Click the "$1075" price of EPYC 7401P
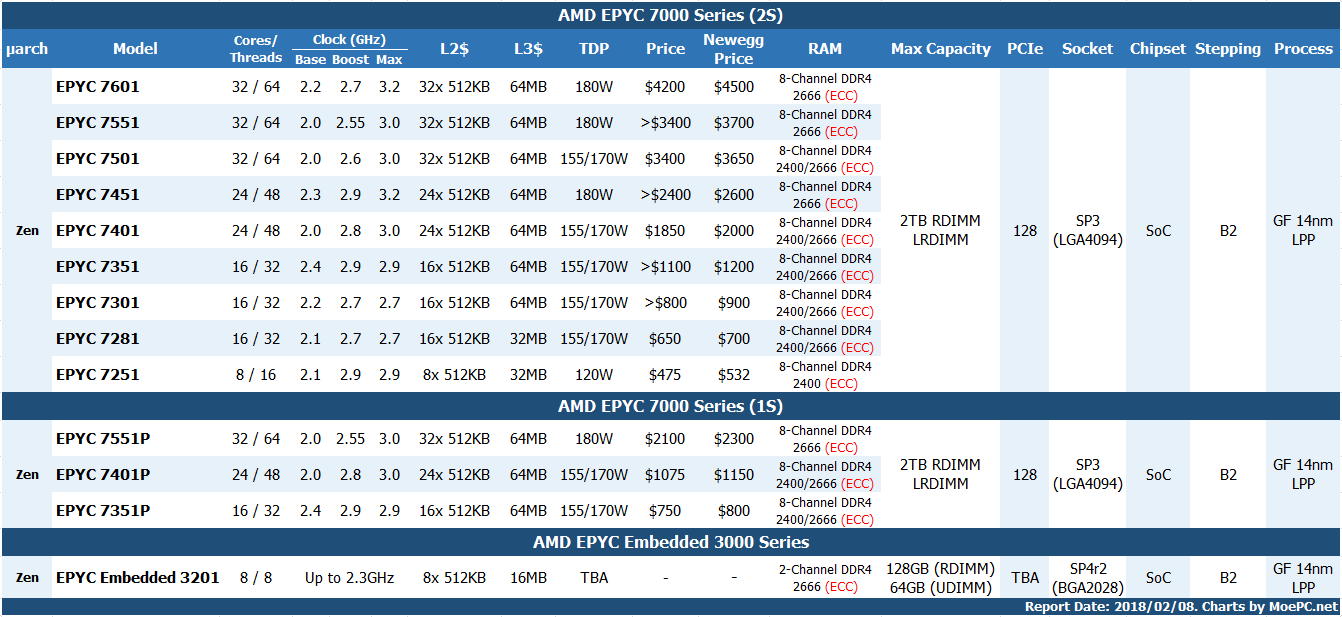This screenshot has width=1342, height=617. tap(665, 475)
